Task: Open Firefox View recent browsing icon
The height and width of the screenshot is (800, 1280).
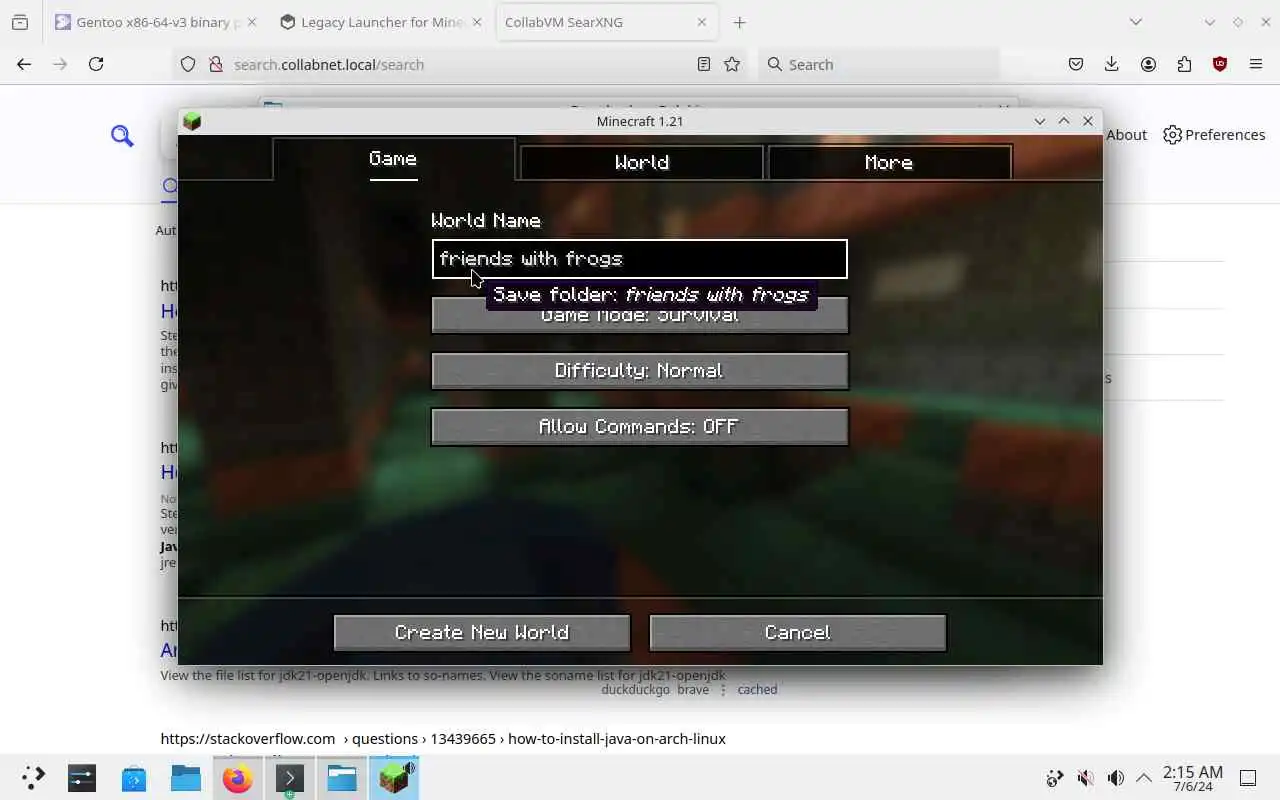Action: 20,22
